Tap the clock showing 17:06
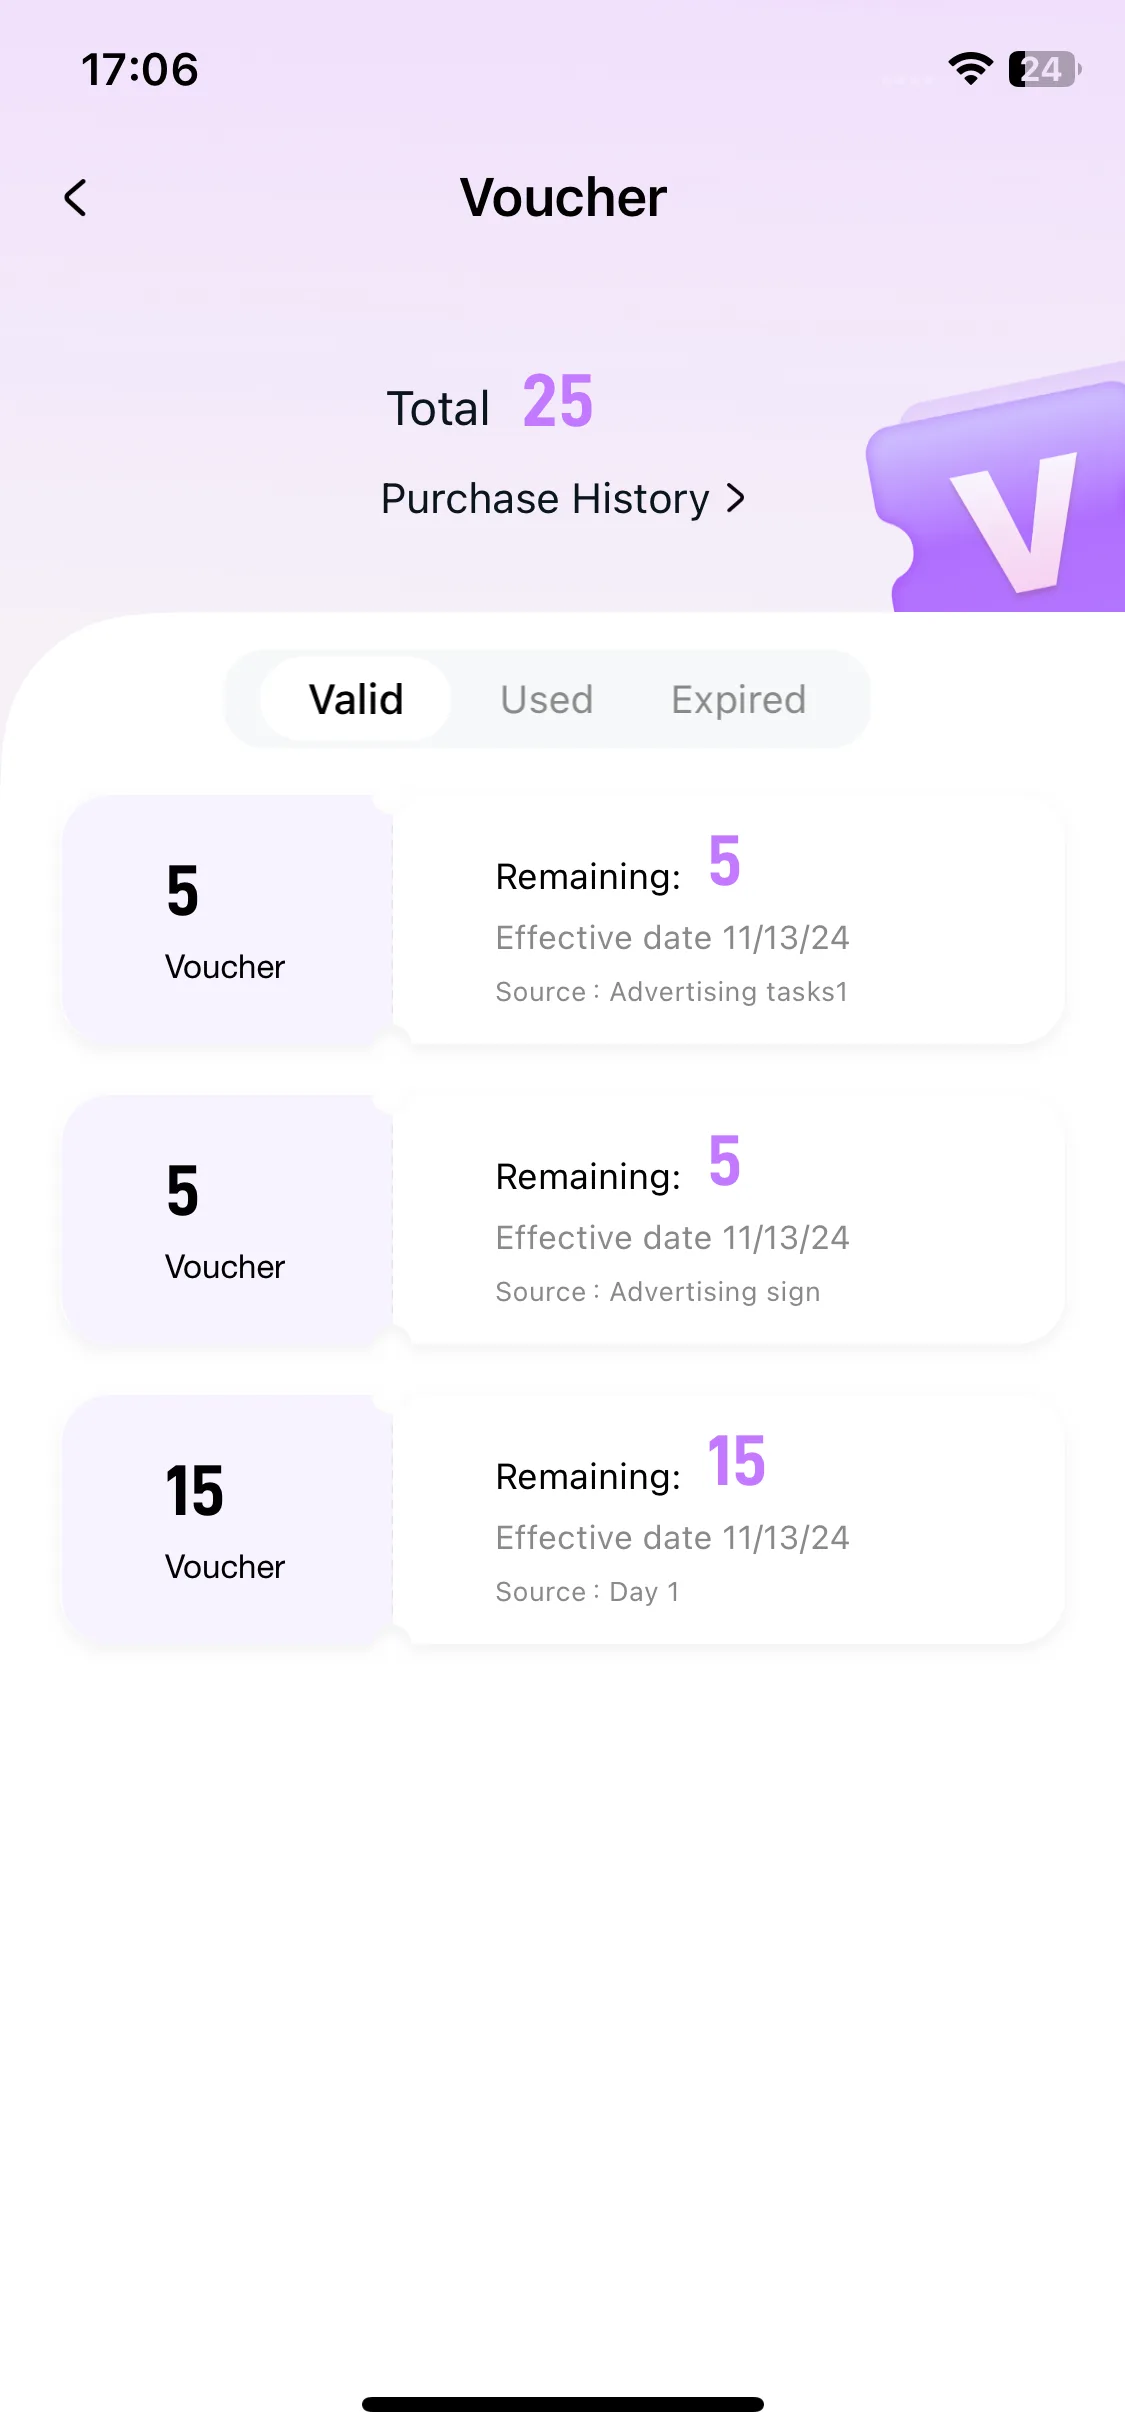 (x=140, y=70)
